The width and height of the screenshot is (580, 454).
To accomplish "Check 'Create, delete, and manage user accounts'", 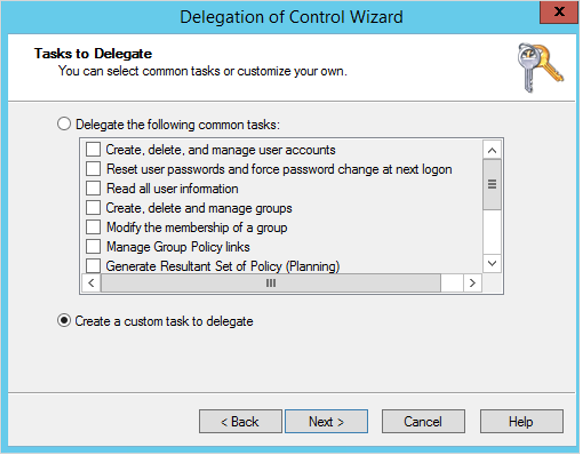I will coord(93,149).
